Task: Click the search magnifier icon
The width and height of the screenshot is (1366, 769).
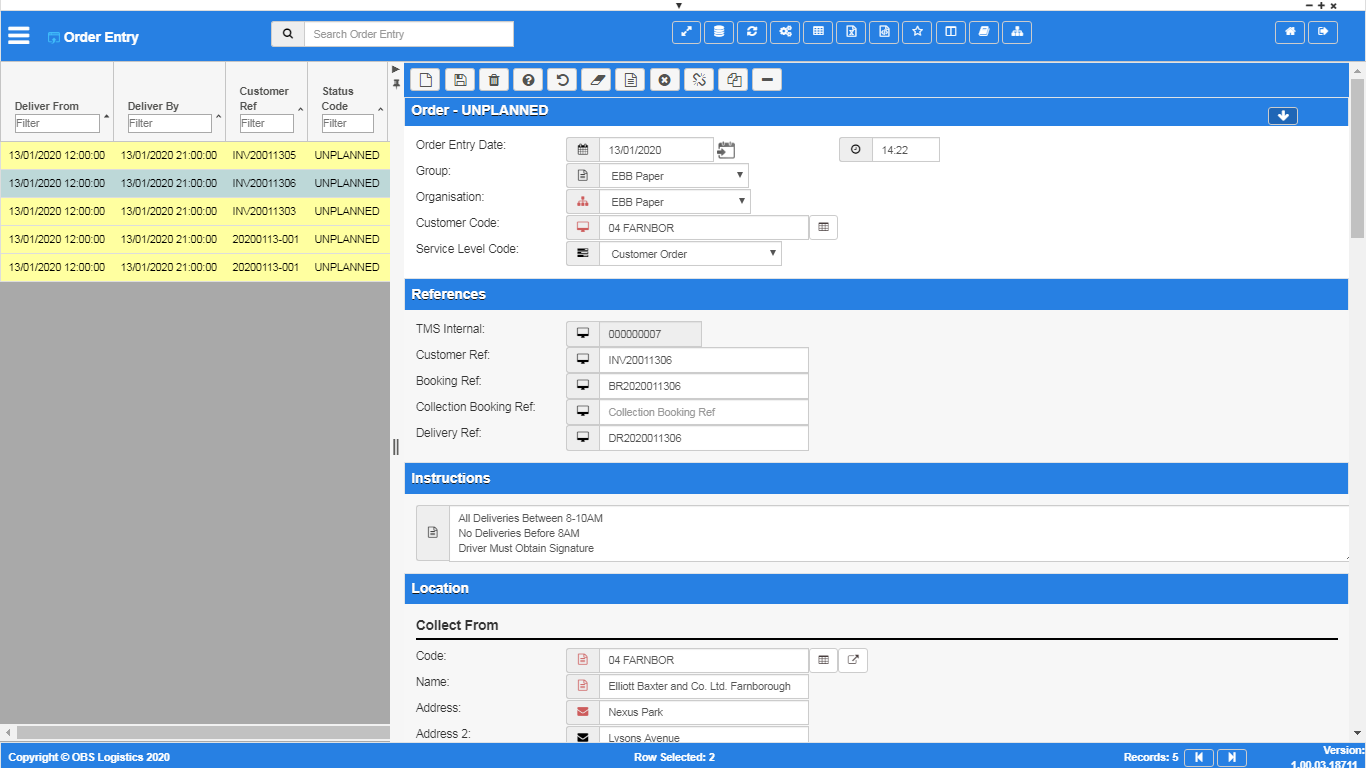Action: (288, 34)
